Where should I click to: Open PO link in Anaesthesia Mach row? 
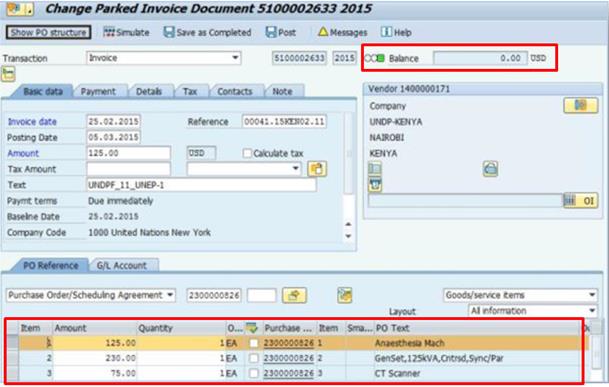click(289, 343)
